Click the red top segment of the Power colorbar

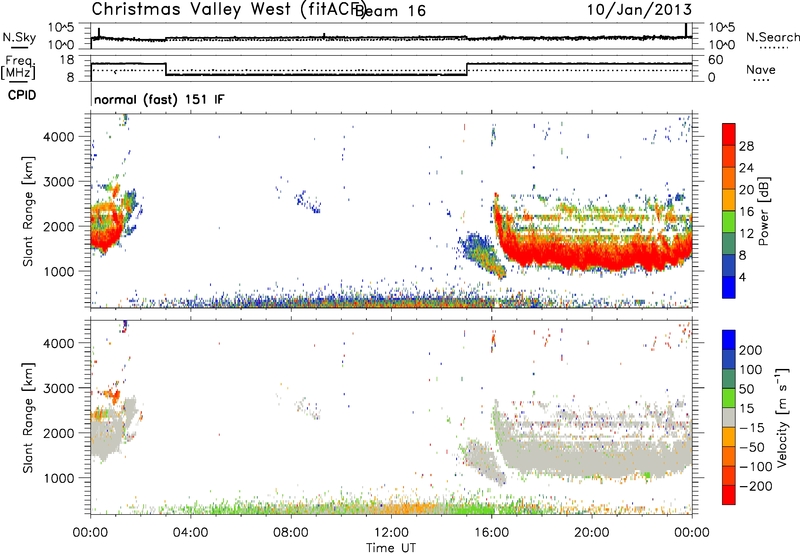pos(729,134)
